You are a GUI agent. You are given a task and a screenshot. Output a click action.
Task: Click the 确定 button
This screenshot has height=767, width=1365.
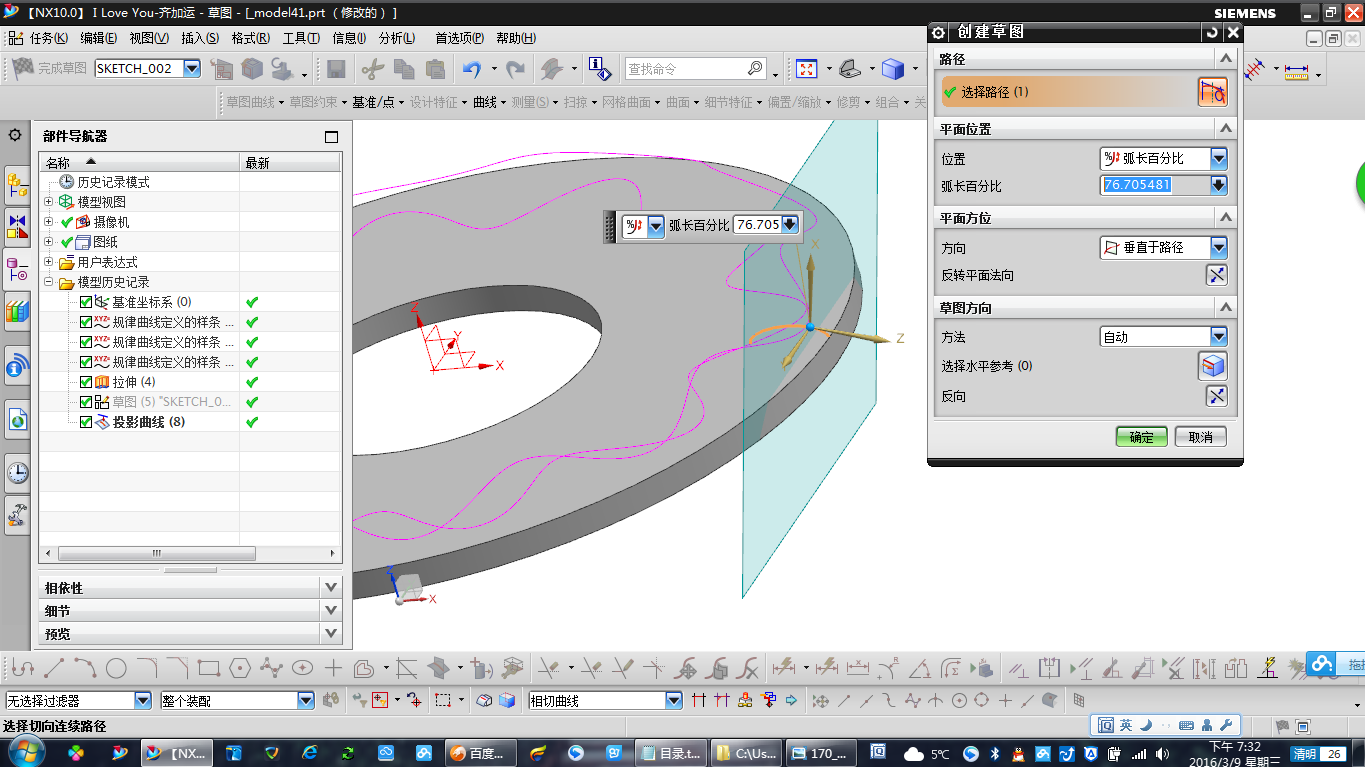1141,437
